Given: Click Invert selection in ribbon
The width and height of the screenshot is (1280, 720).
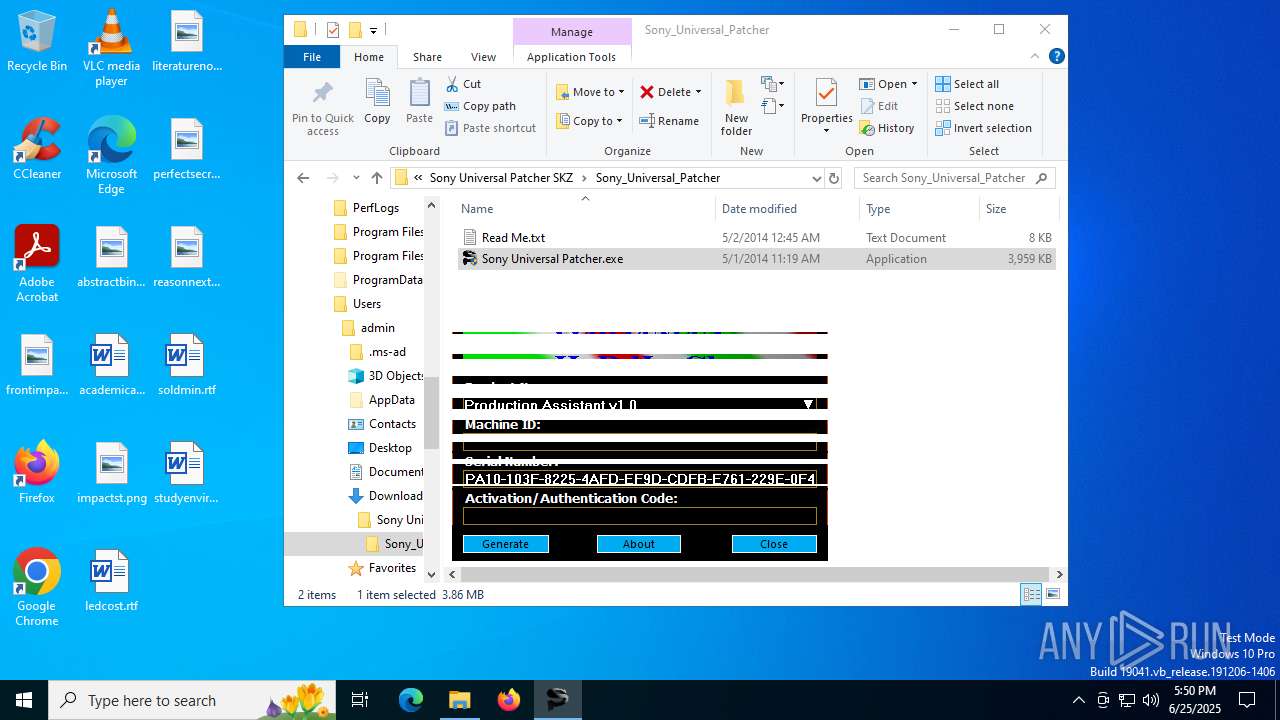Looking at the screenshot, I should [983, 128].
